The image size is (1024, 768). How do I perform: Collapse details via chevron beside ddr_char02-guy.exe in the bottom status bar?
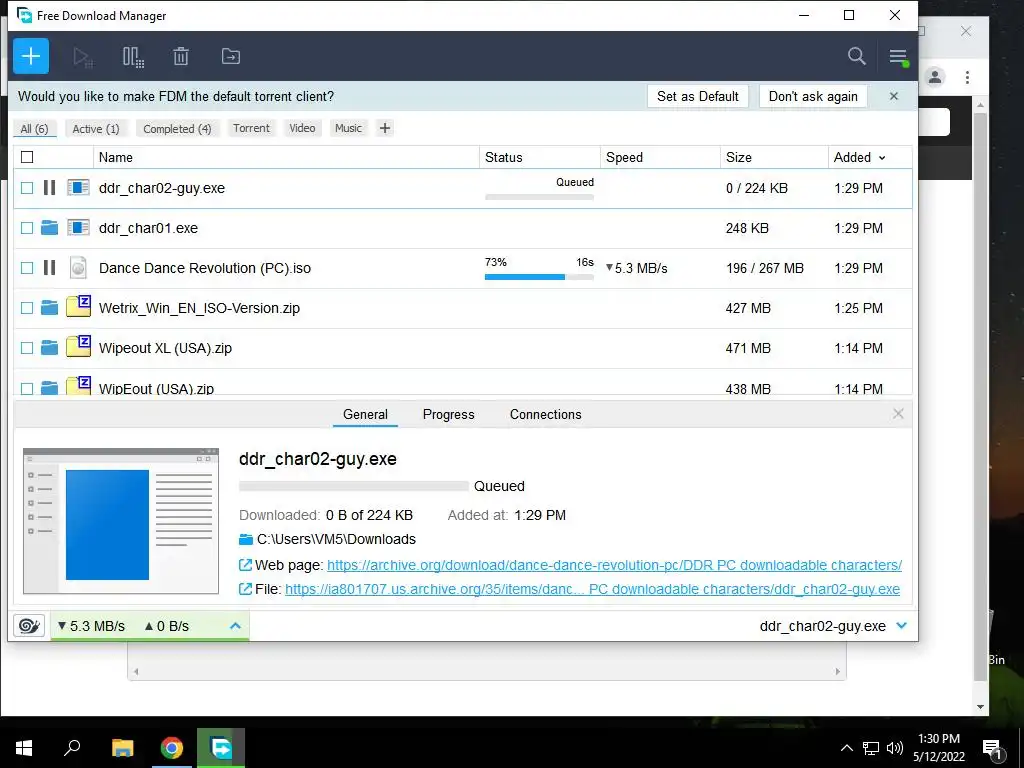coord(901,626)
